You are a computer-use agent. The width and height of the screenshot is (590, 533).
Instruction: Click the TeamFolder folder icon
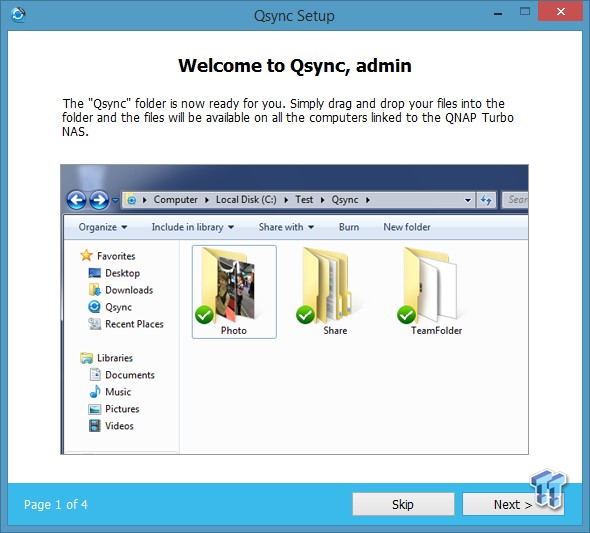(x=430, y=286)
